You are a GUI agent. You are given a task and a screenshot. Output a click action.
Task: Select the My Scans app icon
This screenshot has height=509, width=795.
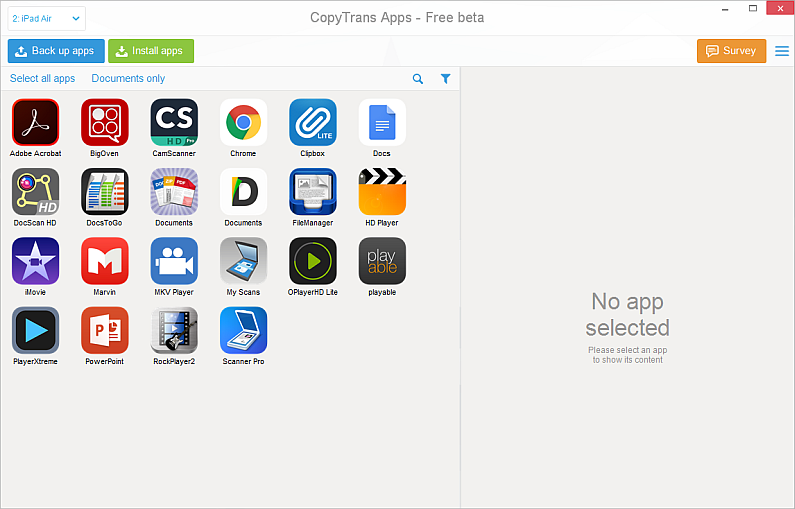point(243,261)
